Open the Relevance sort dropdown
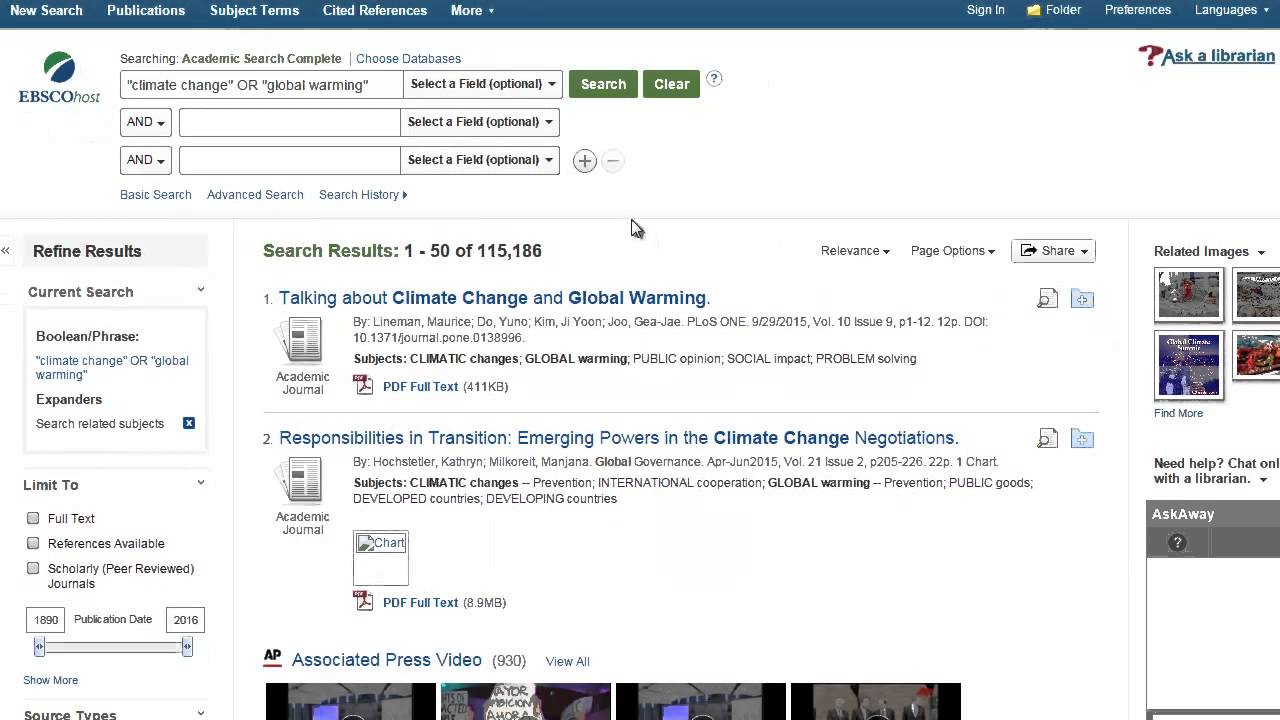The height and width of the screenshot is (720, 1280). point(855,251)
